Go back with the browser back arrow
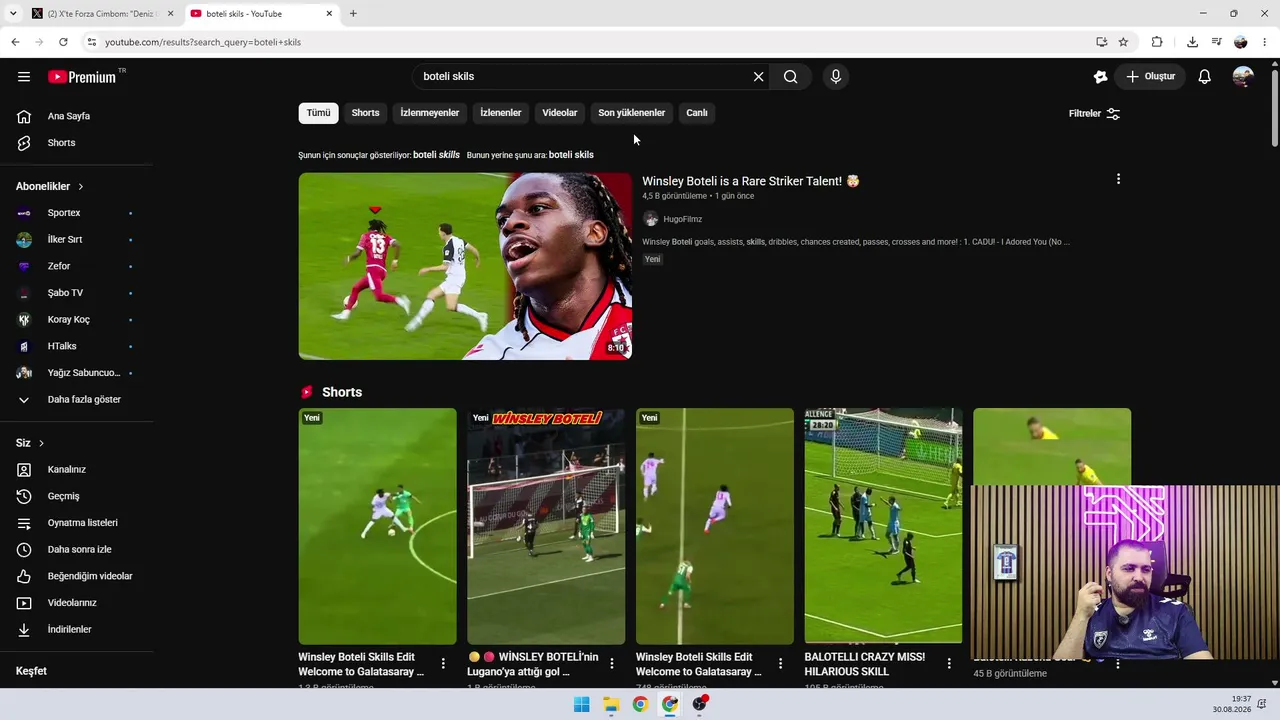Screen dimensions: 1280x720 (x=15, y=42)
